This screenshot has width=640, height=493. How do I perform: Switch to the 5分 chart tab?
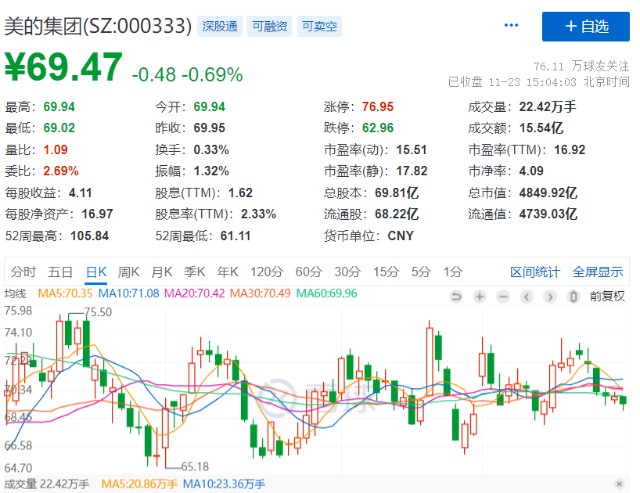421,272
